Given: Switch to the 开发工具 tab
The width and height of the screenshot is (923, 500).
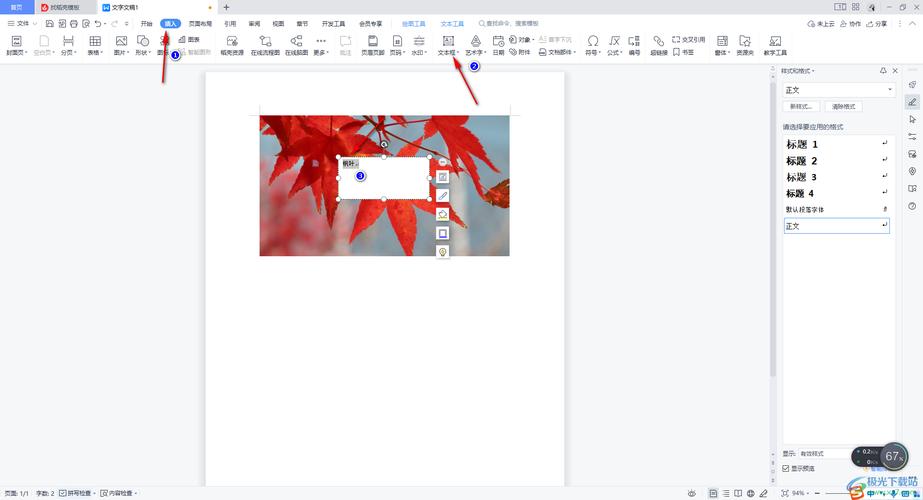Looking at the screenshot, I should pyautogui.click(x=333, y=24).
